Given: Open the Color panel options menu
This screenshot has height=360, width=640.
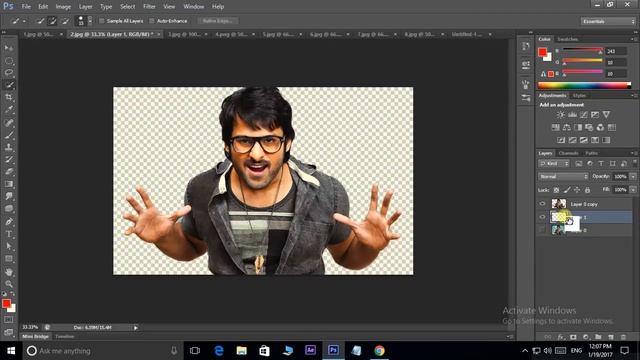Looking at the screenshot, I should tap(634, 39).
